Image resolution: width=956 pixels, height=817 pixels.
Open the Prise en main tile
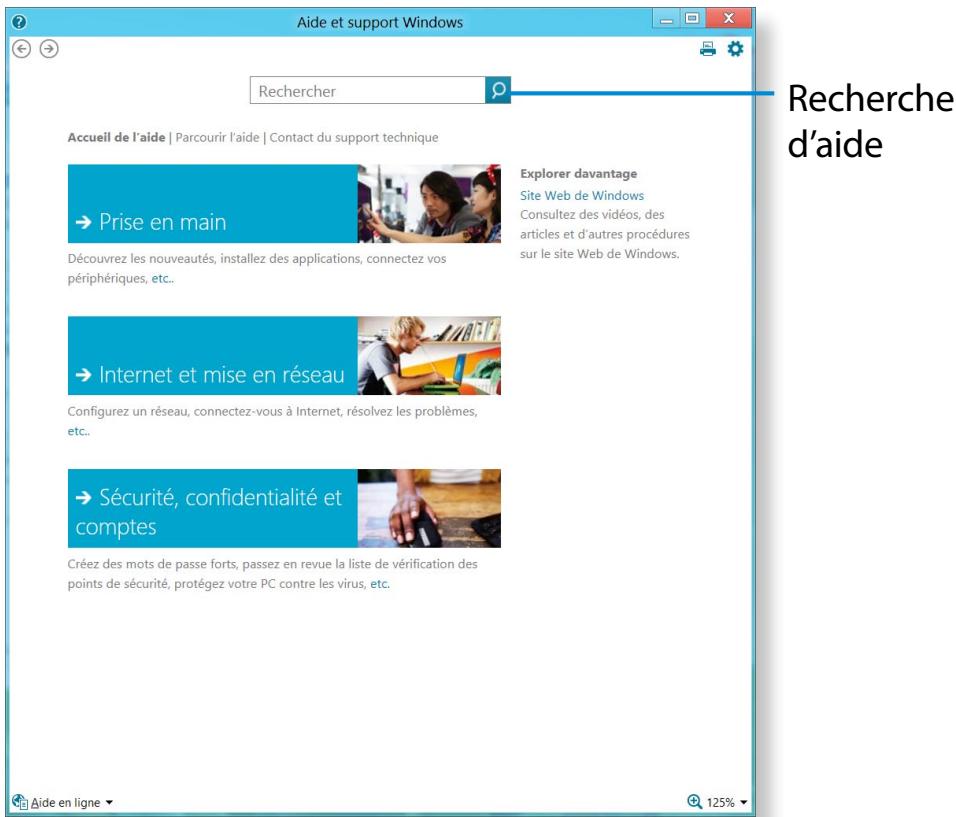(x=212, y=204)
